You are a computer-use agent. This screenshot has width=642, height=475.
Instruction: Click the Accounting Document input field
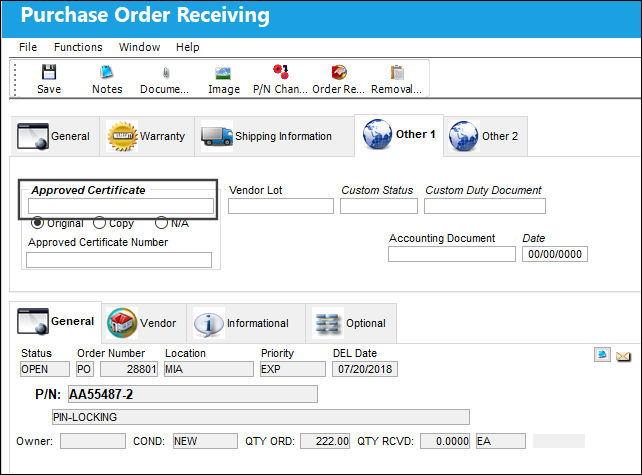[x=452, y=254]
